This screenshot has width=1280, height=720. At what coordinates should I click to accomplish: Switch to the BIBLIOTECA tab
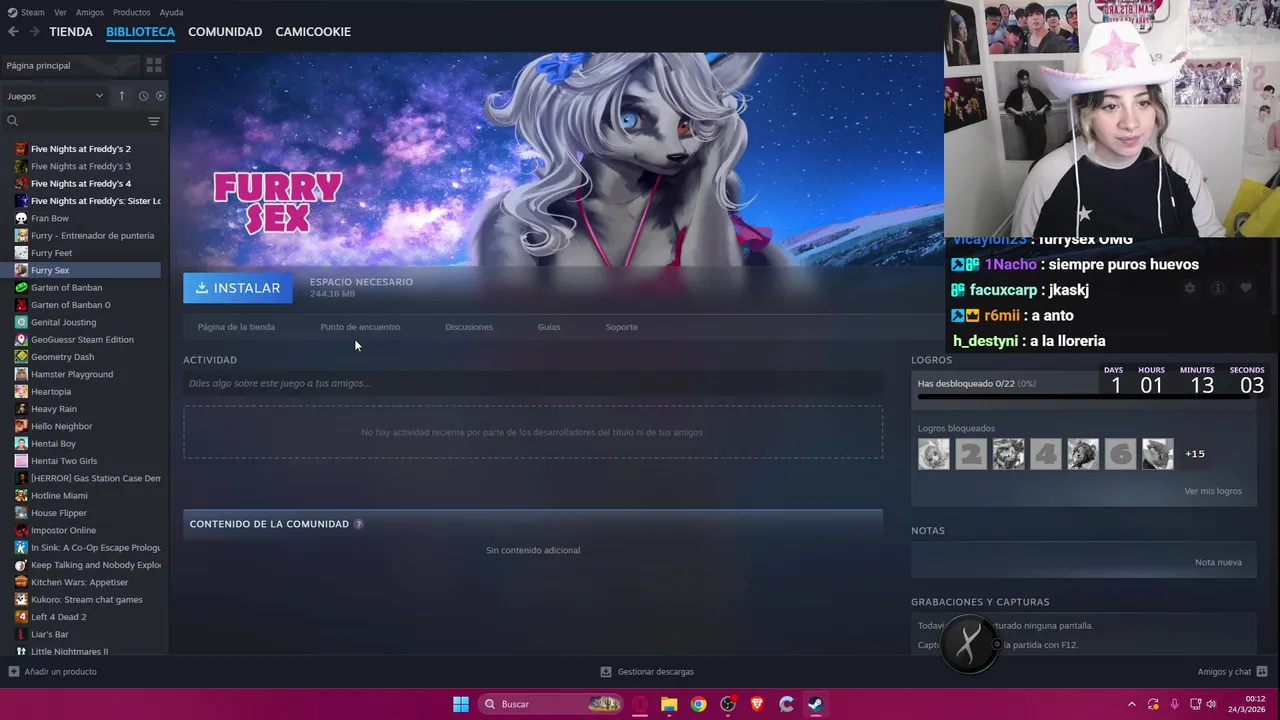(140, 32)
